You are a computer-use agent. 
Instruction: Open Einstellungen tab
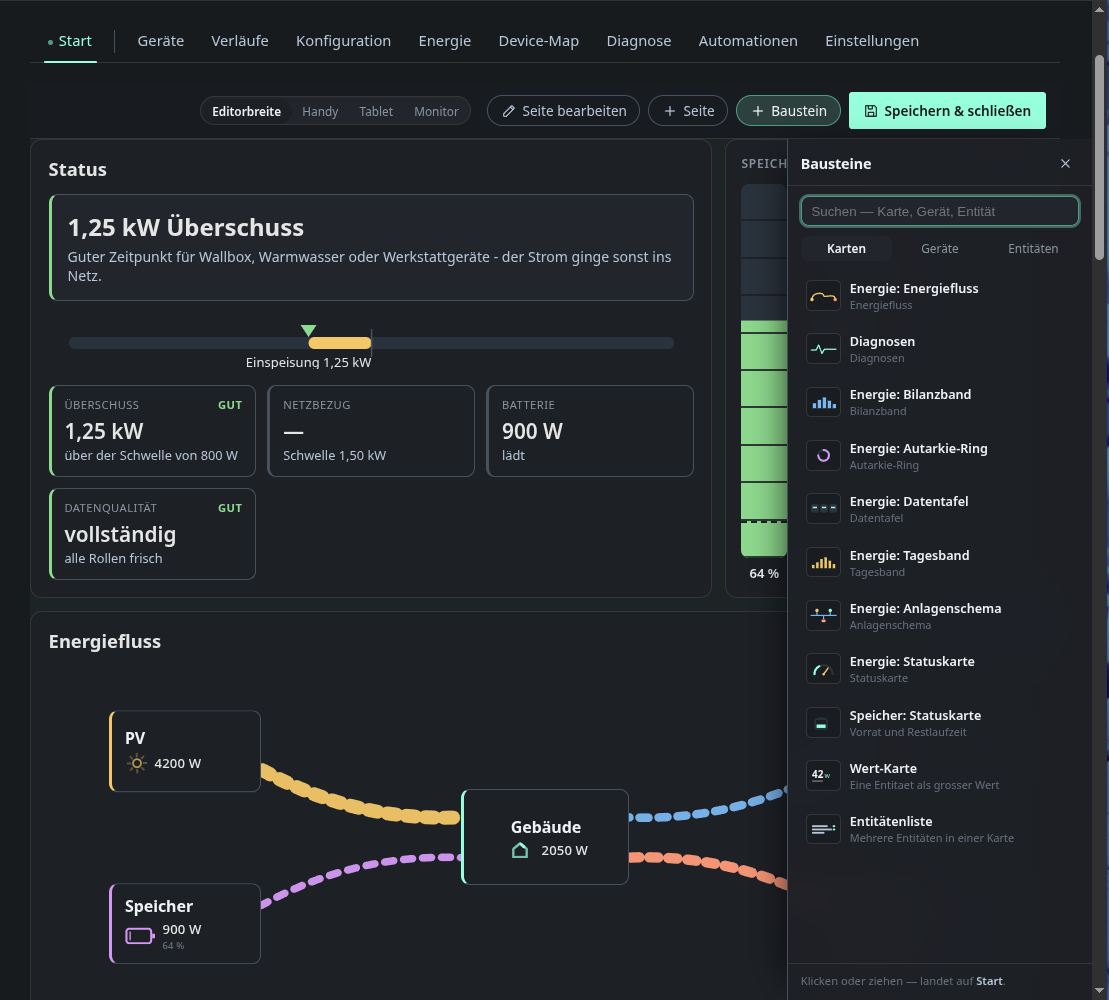point(872,41)
